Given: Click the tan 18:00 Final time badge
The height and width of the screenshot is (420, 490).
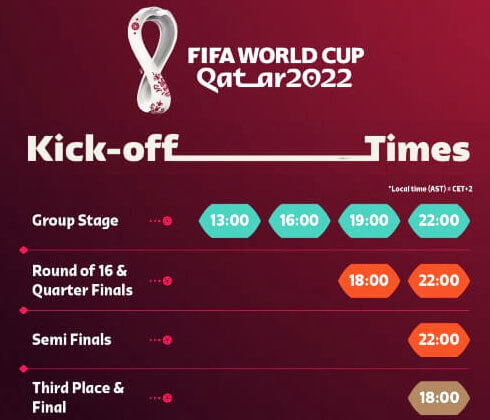Looking at the screenshot, I should click(x=439, y=398).
